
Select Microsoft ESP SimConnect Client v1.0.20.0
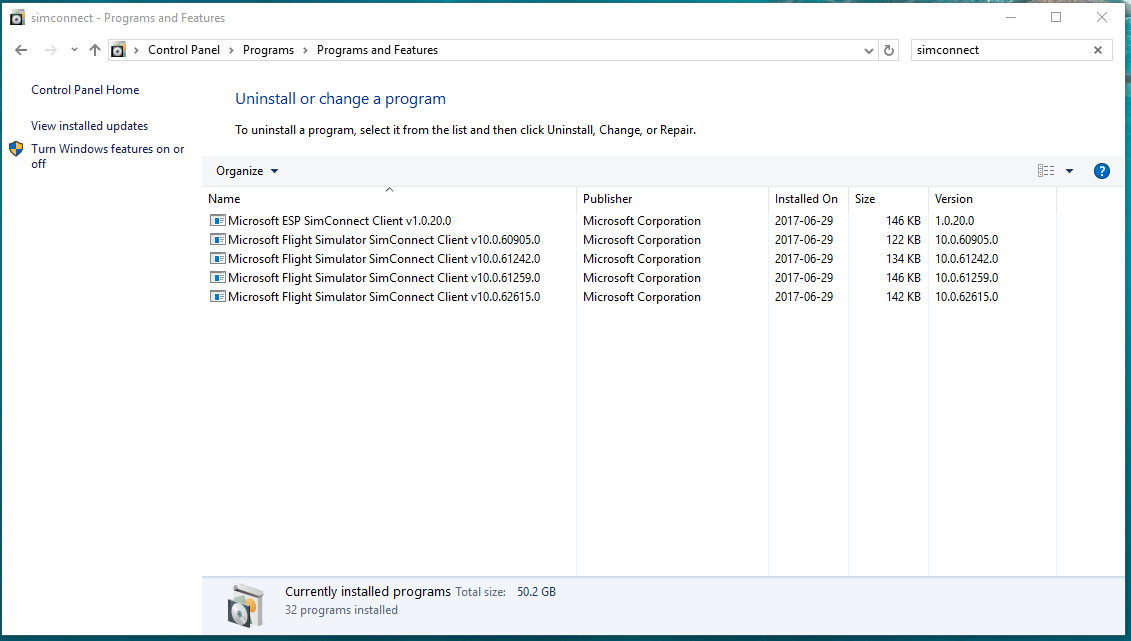point(340,221)
